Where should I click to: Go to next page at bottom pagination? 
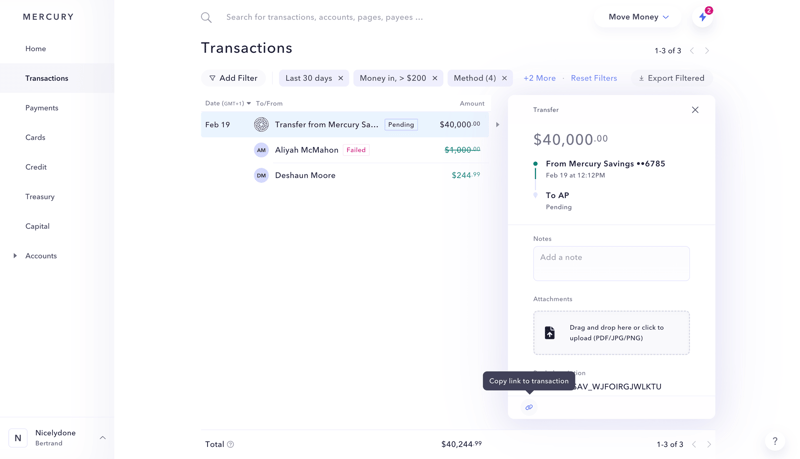coord(709,444)
